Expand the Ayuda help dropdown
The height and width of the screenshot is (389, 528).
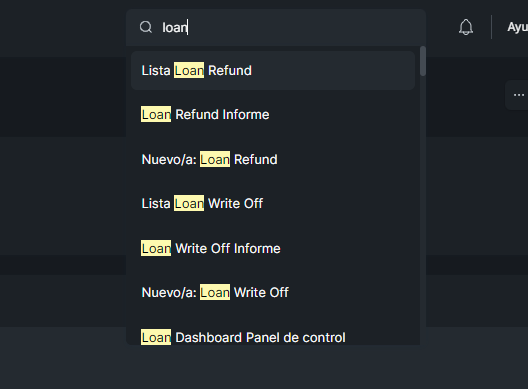(x=518, y=27)
